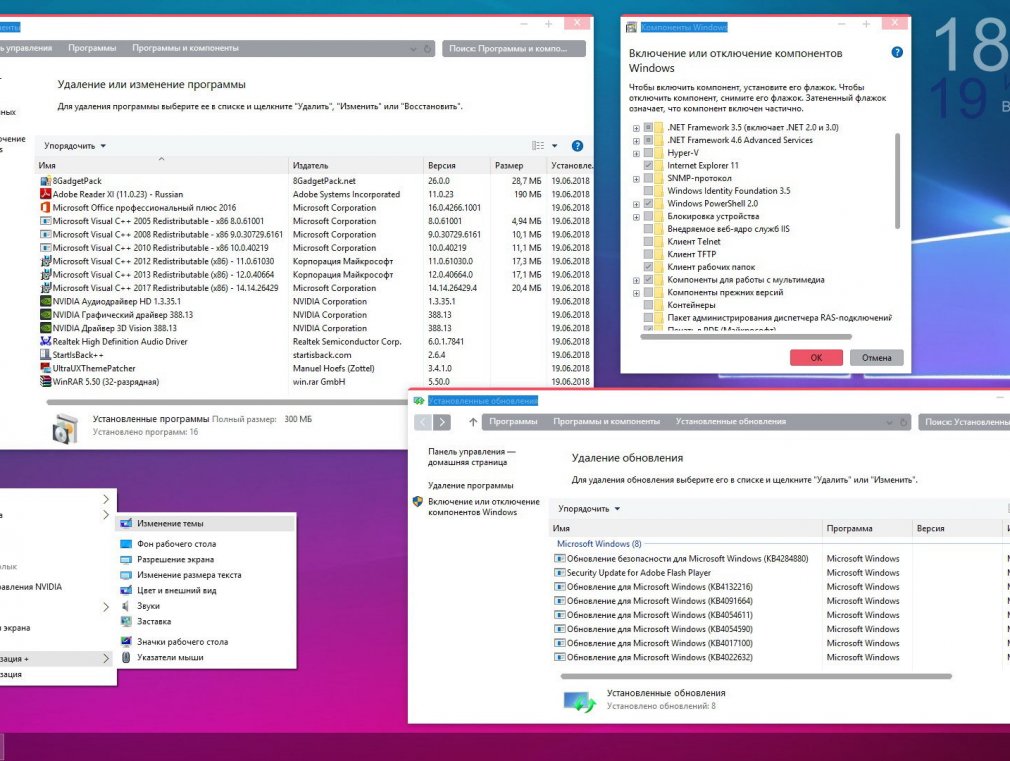The image size is (1010, 761).
Task: Open Панель управления домашняя страница link
Action: (472, 457)
